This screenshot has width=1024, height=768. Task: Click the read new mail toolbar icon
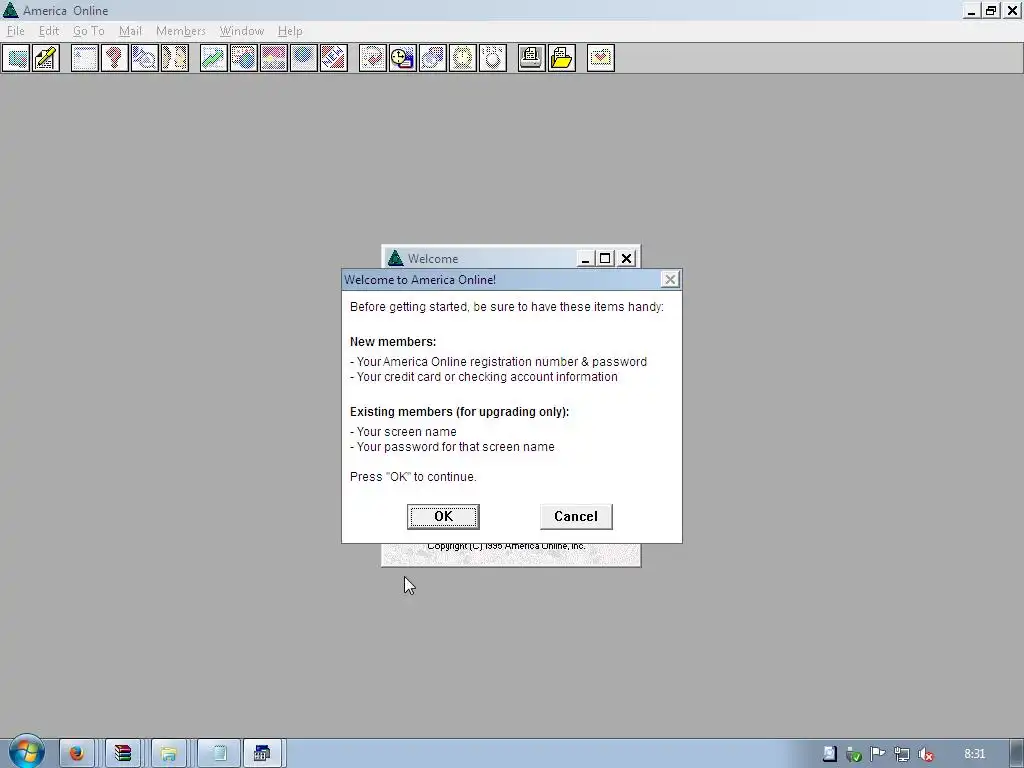pyautogui.click(x=16, y=58)
